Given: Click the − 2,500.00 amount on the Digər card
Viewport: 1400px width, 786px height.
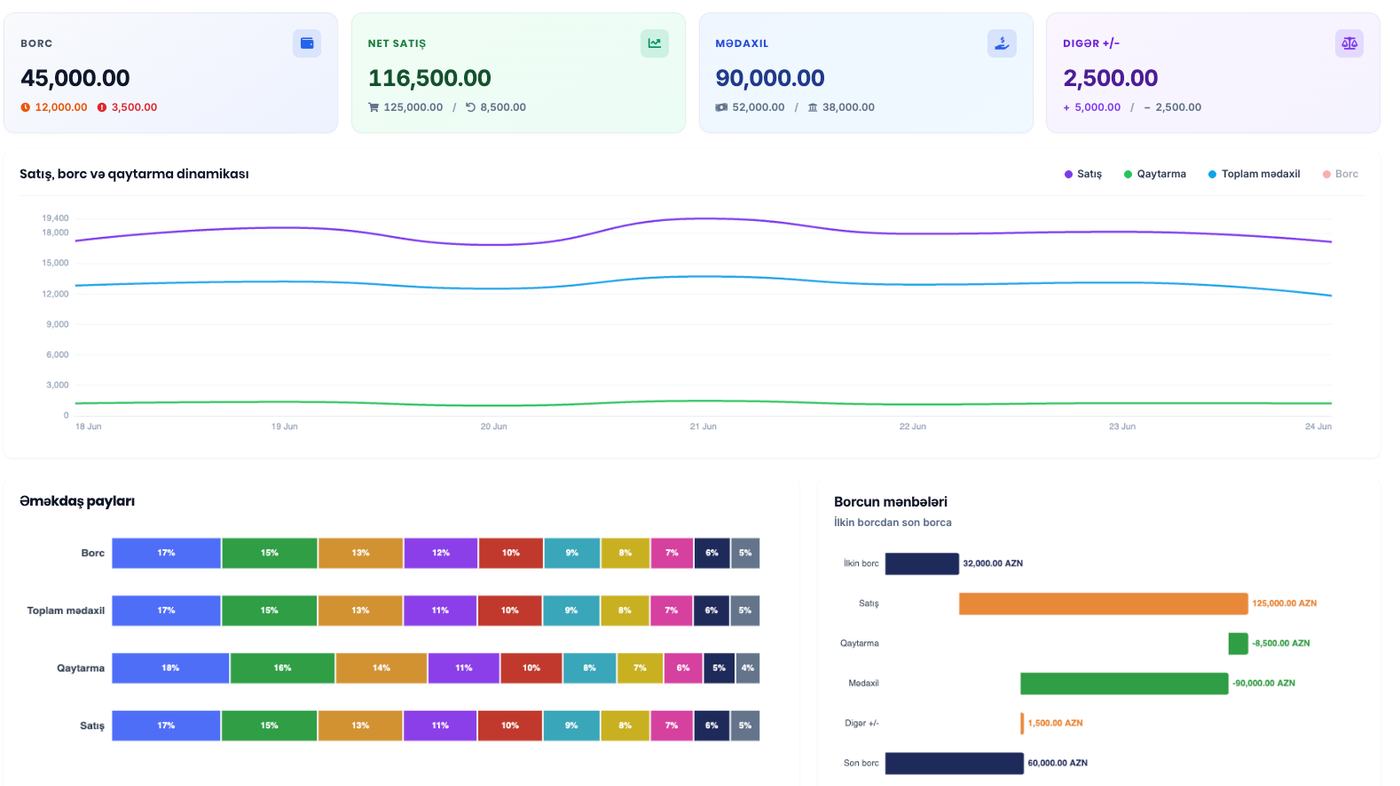Looking at the screenshot, I should point(1173,107).
